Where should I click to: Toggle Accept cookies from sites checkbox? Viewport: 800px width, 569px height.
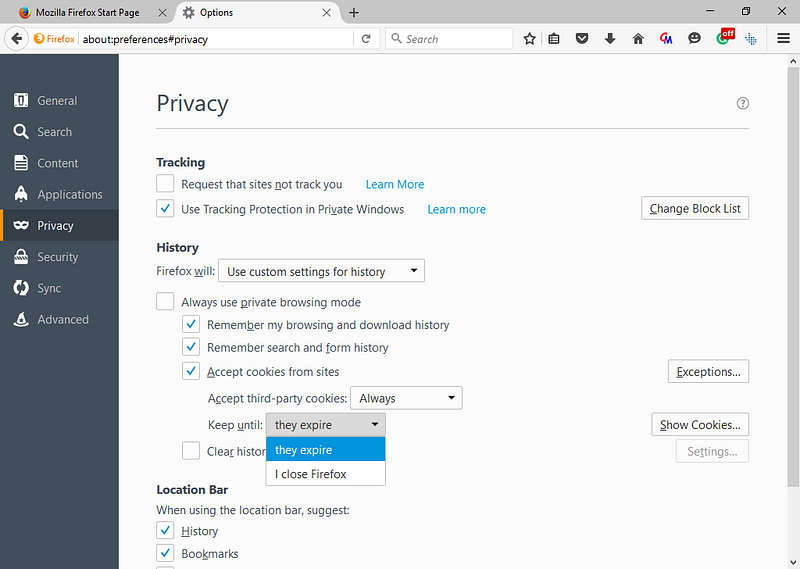tap(191, 371)
